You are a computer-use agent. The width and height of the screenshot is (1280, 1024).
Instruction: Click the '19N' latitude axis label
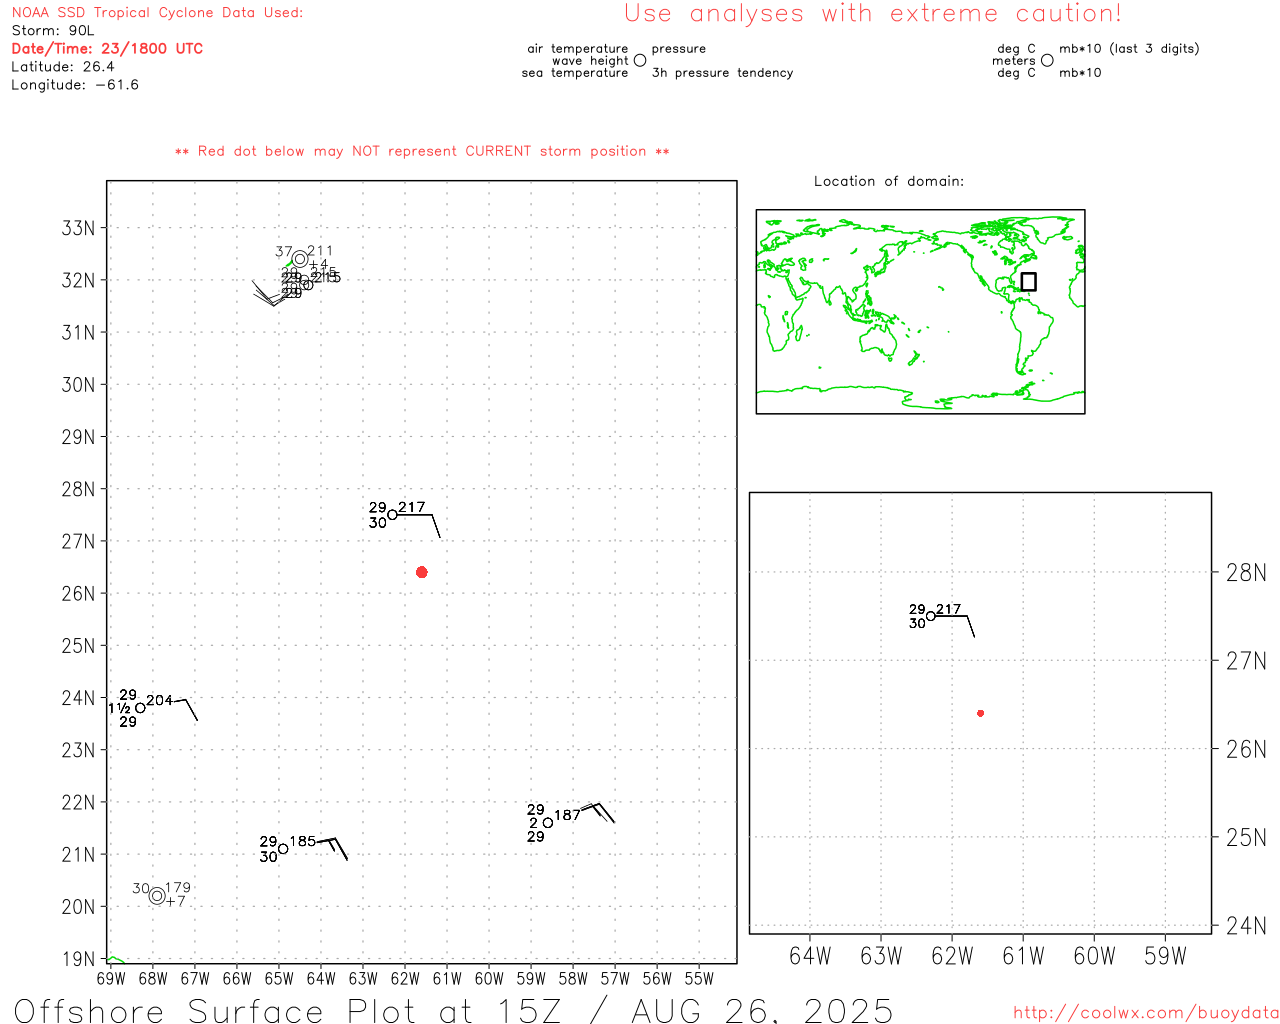pos(78,960)
